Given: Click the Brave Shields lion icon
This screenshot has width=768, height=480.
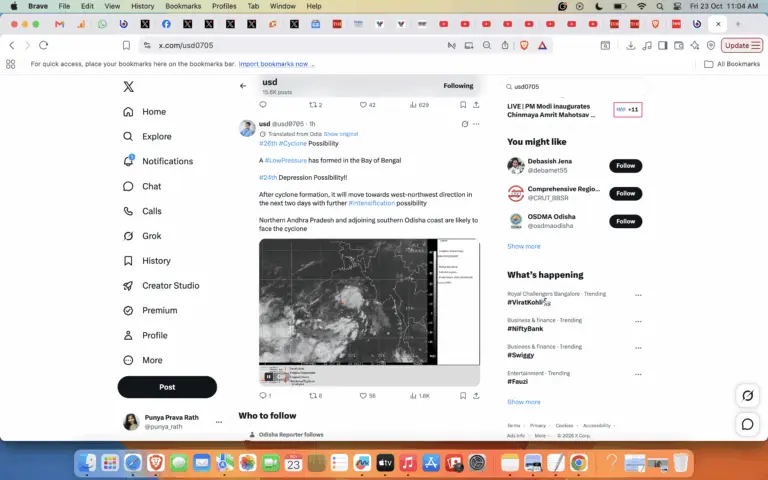Looking at the screenshot, I should coord(524,46).
